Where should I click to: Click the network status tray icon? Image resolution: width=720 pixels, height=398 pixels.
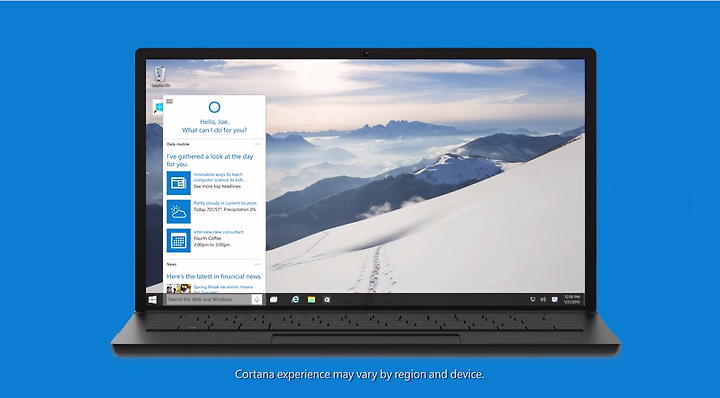tap(533, 299)
